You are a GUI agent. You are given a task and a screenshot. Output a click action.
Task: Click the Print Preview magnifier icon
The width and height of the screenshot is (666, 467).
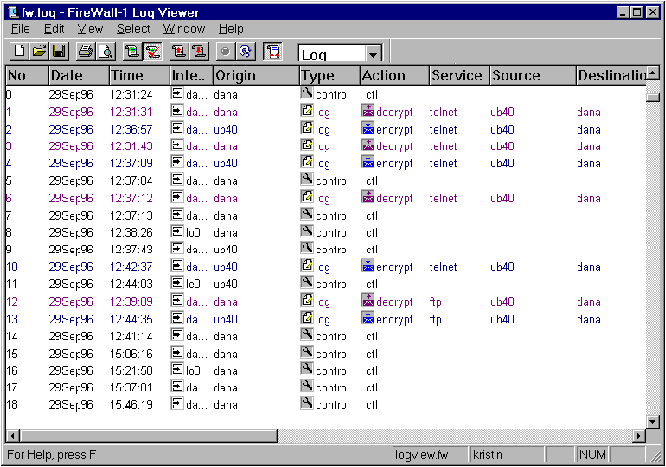(x=105, y=51)
